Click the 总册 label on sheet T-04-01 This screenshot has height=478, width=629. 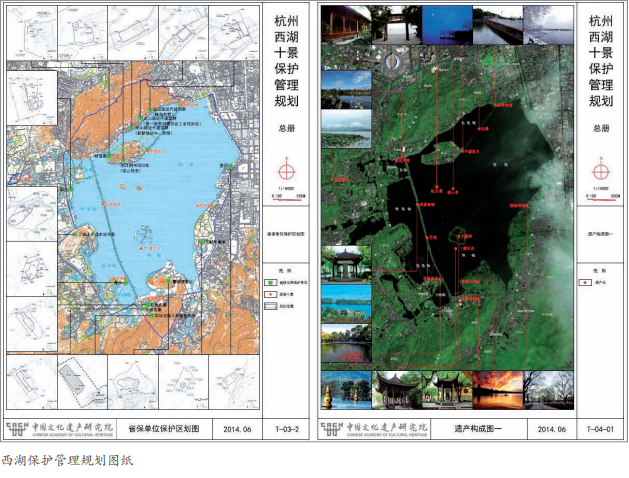pyautogui.click(x=601, y=128)
